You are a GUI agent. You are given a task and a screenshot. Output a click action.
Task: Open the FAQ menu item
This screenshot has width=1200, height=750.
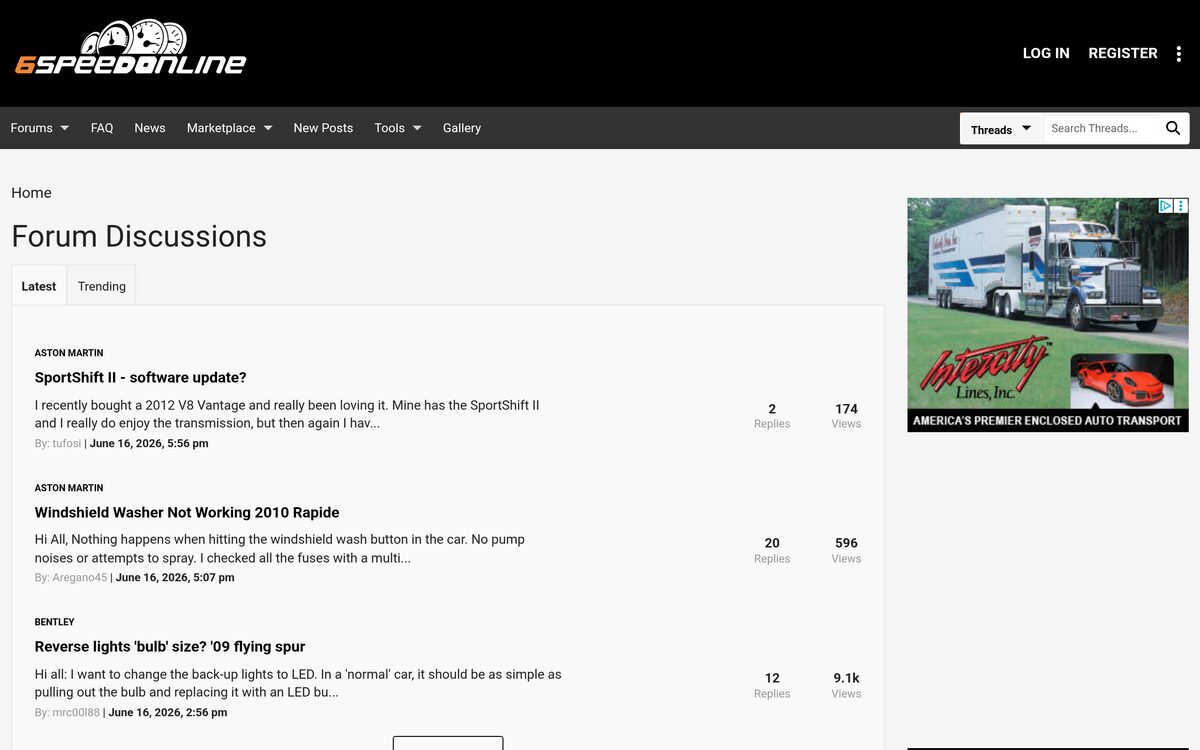102,128
